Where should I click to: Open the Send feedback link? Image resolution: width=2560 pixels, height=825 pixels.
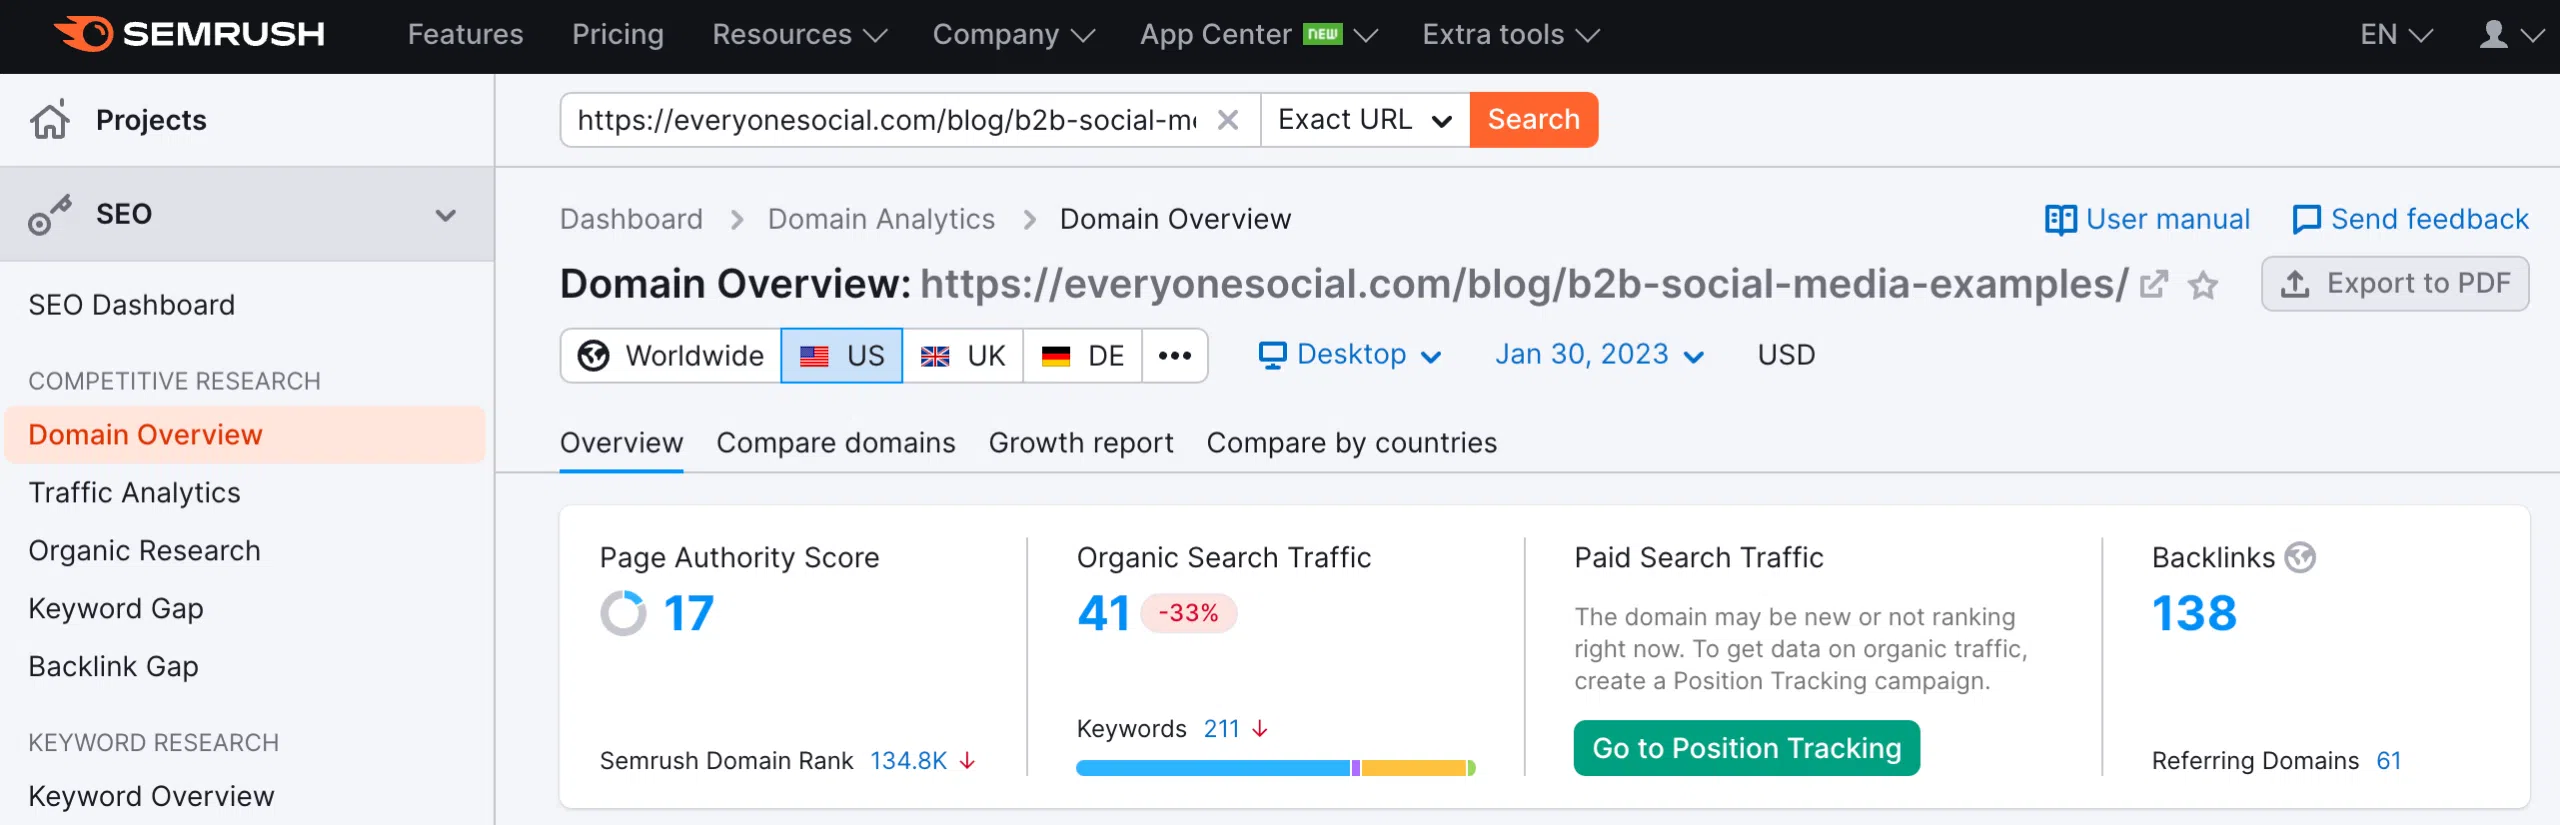[x=2410, y=219]
